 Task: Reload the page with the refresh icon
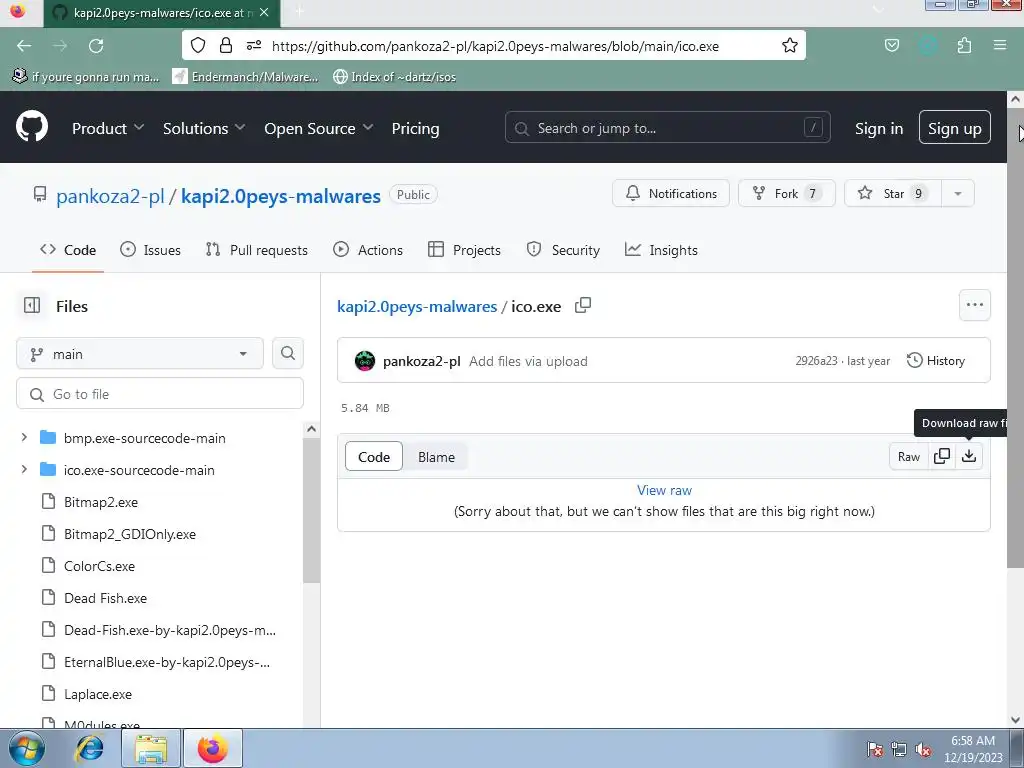96,46
